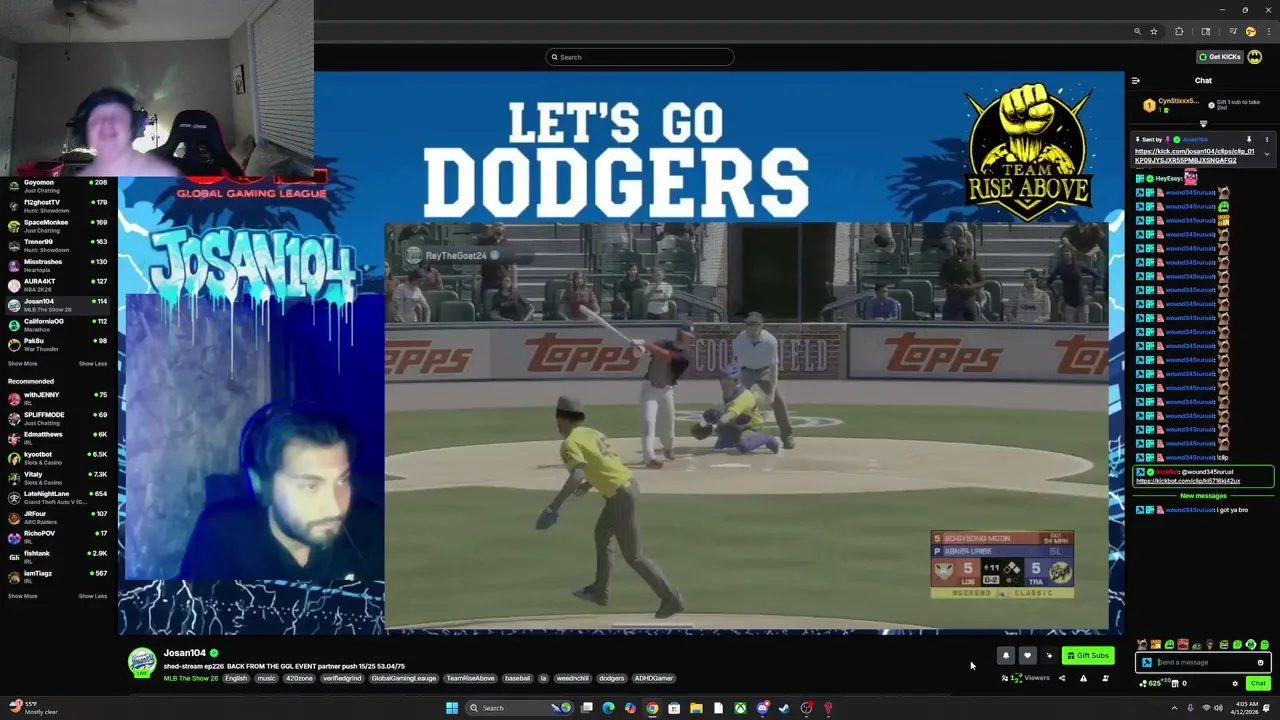Open AURA4KT channel in sidebar
Image resolution: width=1280 pixels, height=720 pixels.
(x=58, y=285)
